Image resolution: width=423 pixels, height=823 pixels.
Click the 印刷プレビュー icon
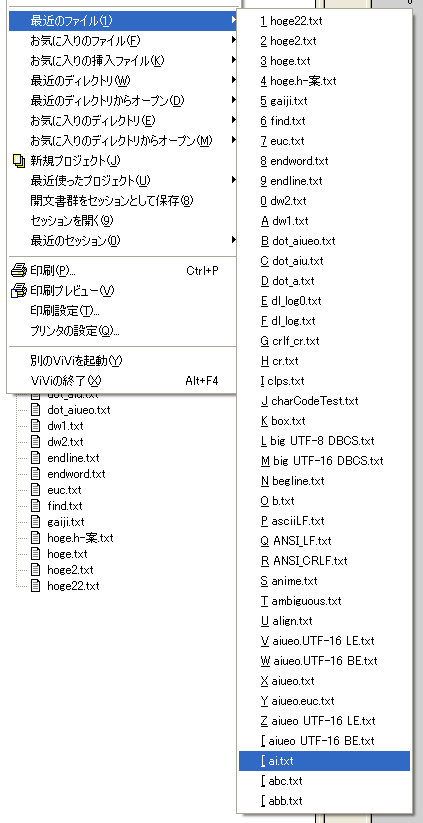tap(19, 291)
